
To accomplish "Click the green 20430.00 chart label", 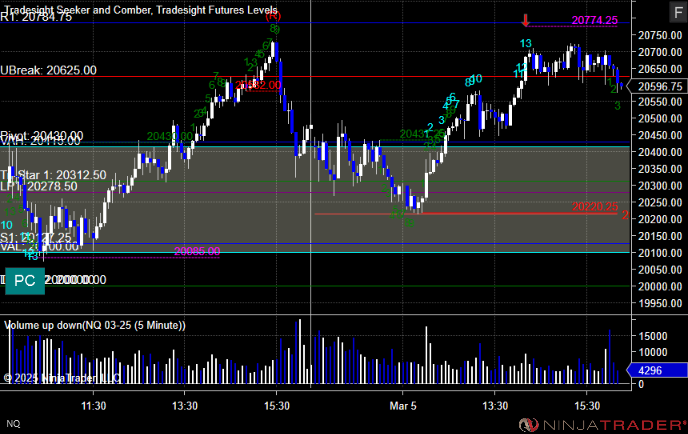I will pyautogui.click(x=170, y=136).
